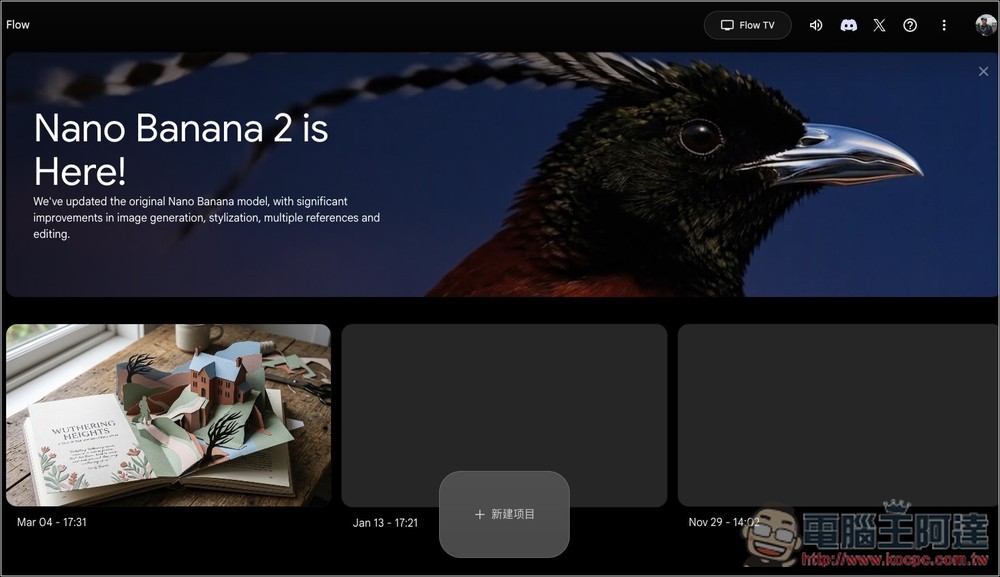Open the Wuthering Heights pop-up book project
The width and height of the screenshot is (1000, 577).
[168, 415]
